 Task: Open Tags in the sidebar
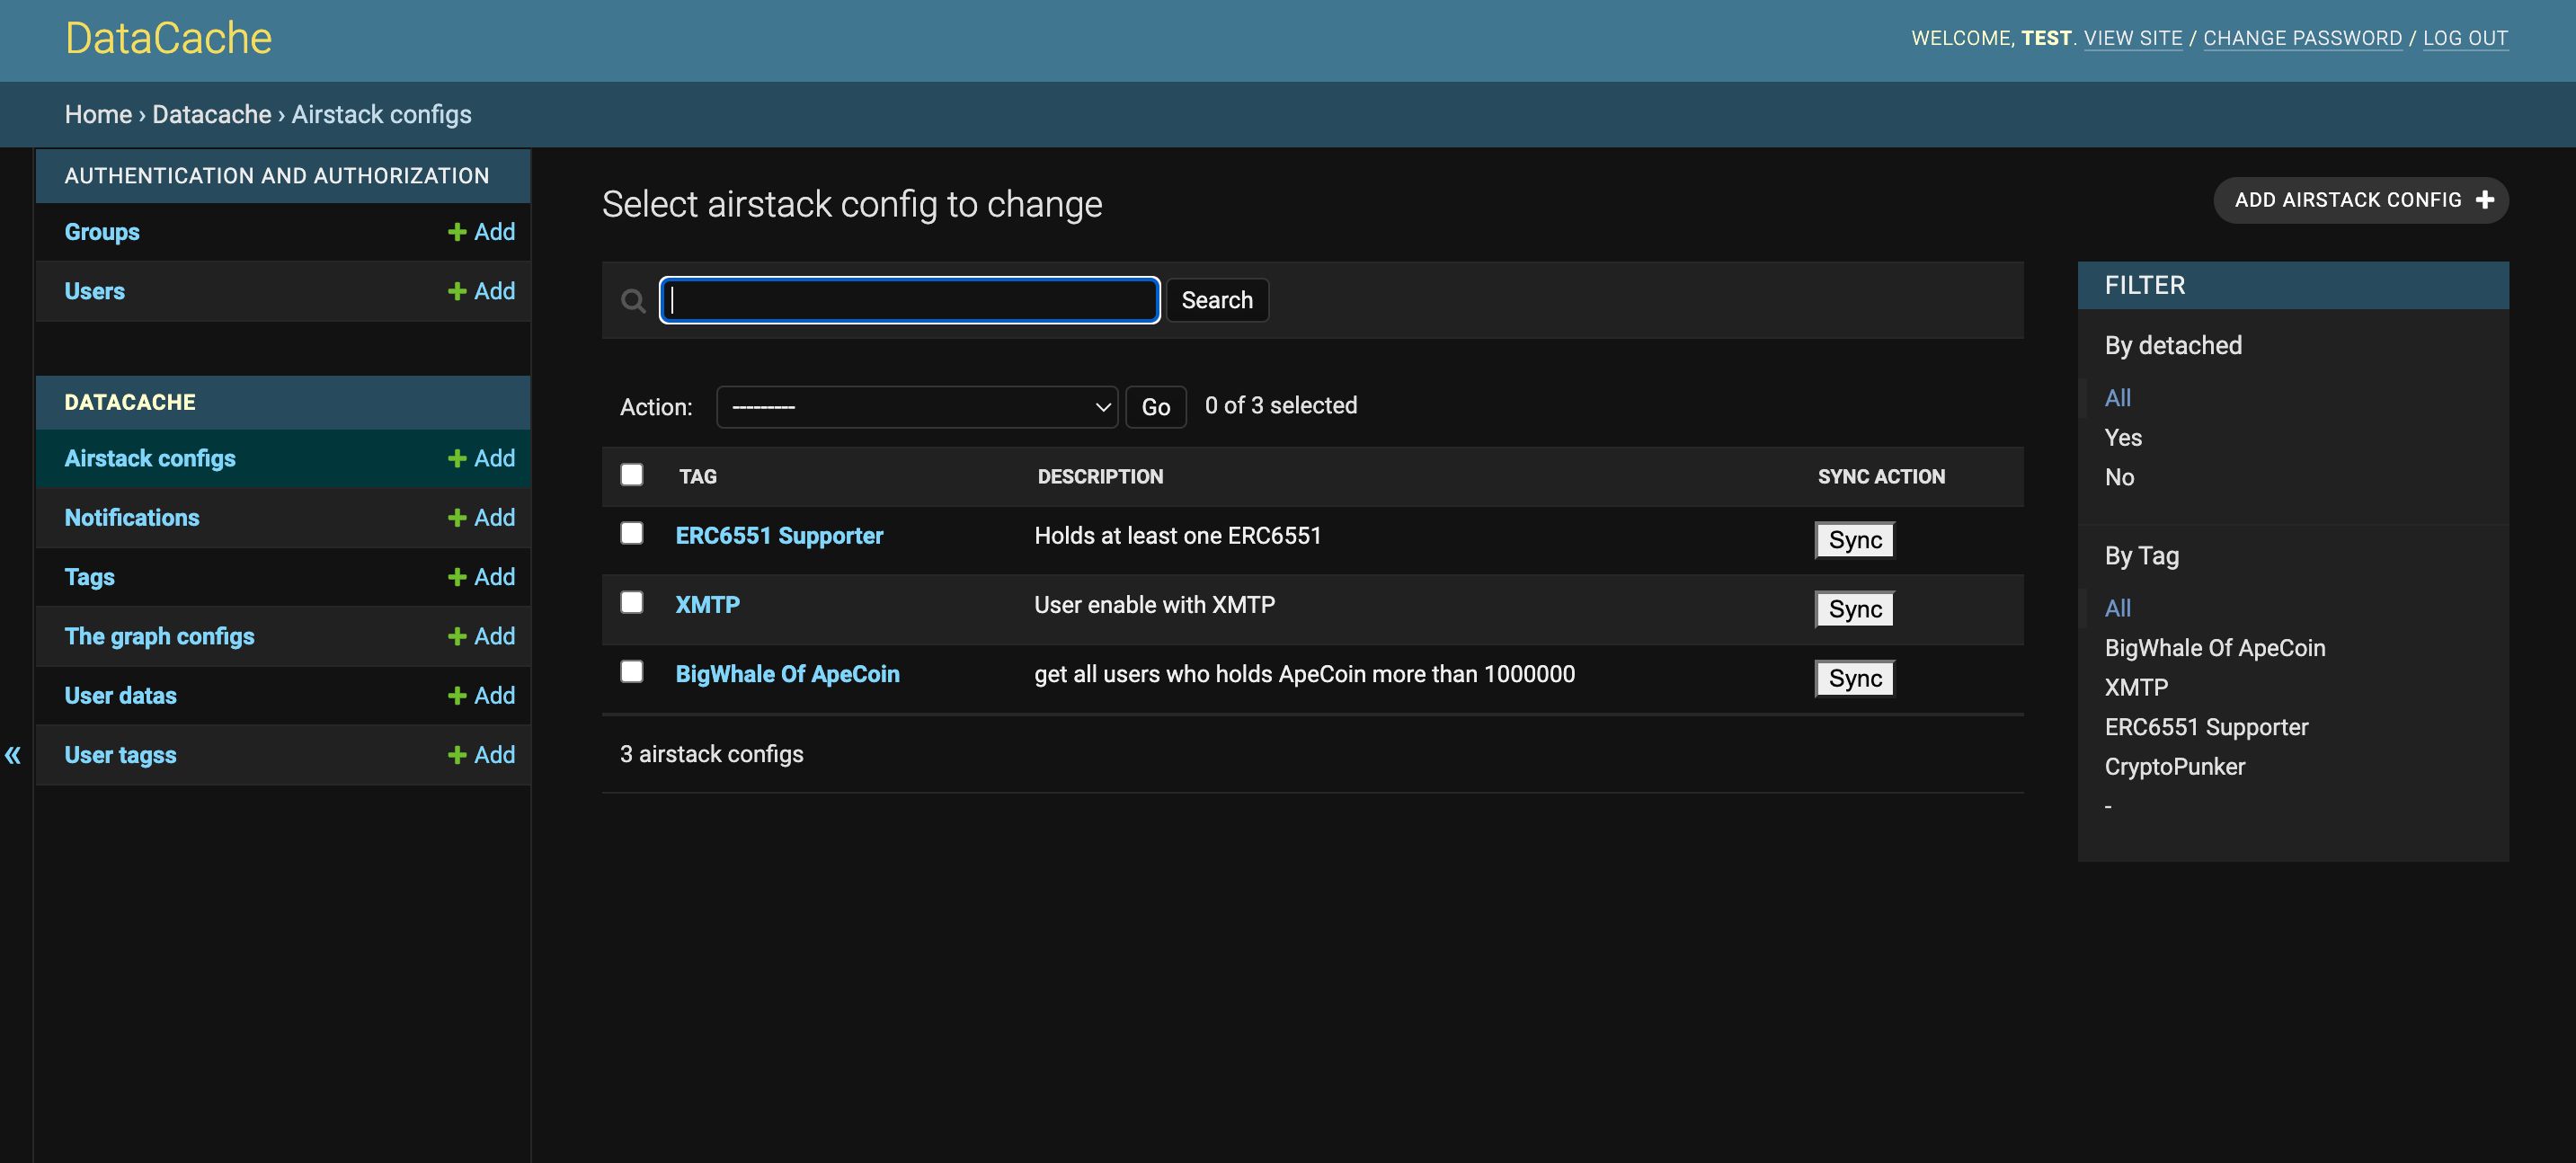pyautogui.click(x=90, y=577)
